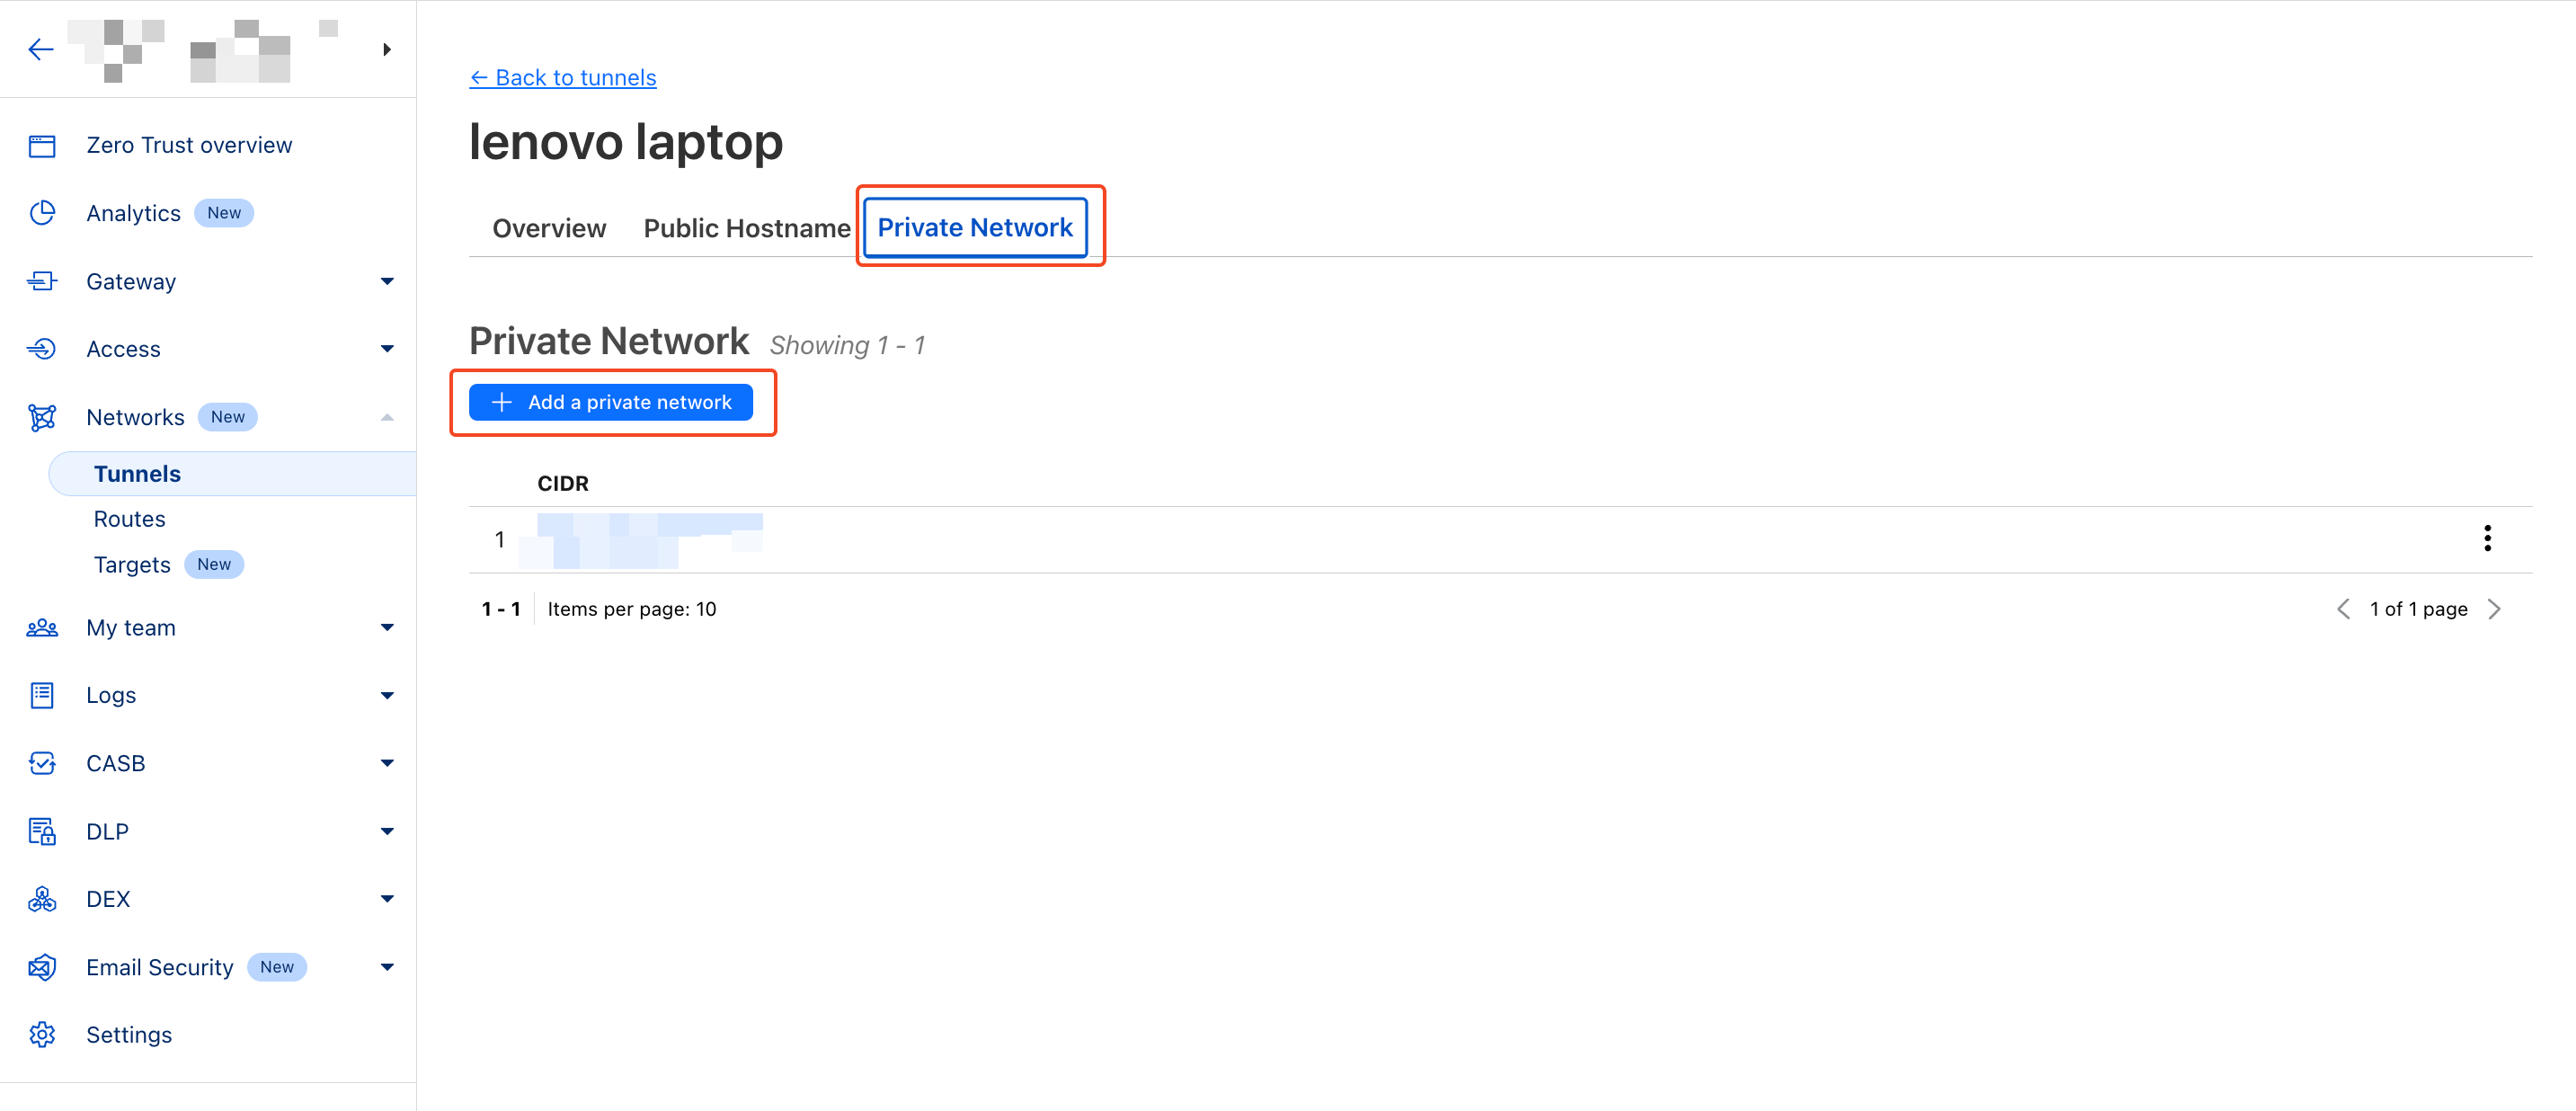Collapse the Networks section arrow
This screenshot has height=1111, width=2576.
pyautogui.click(x=387, y=417)
